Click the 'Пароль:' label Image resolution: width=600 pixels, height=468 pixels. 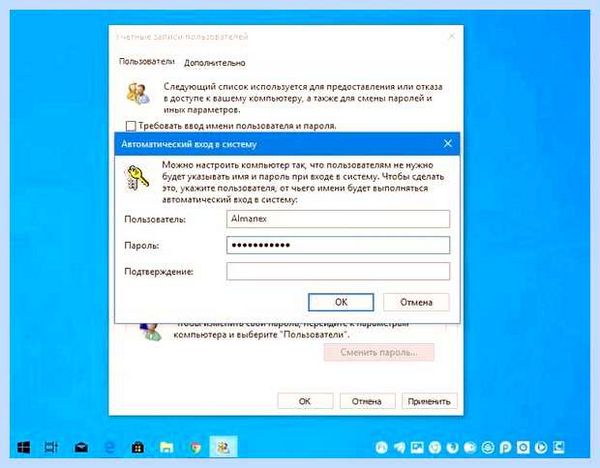142,245
